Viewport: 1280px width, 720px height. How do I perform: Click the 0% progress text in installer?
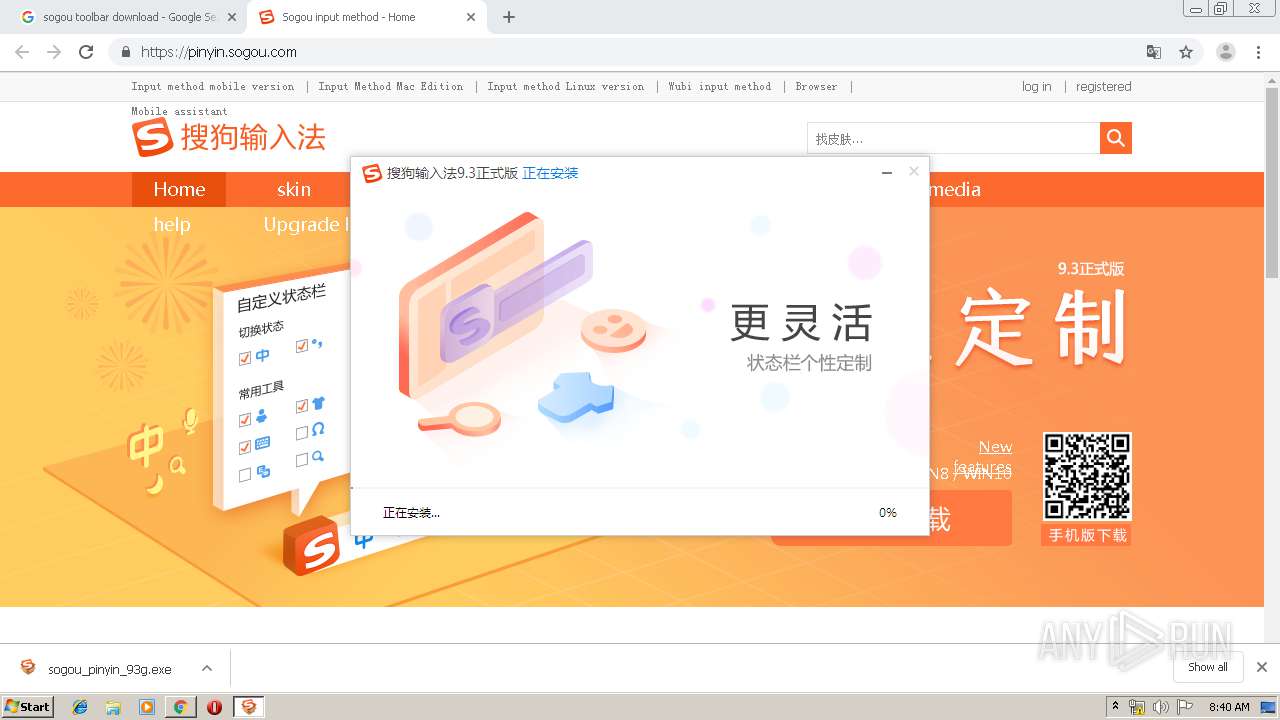pyautogui.click(x=888, y=513)
